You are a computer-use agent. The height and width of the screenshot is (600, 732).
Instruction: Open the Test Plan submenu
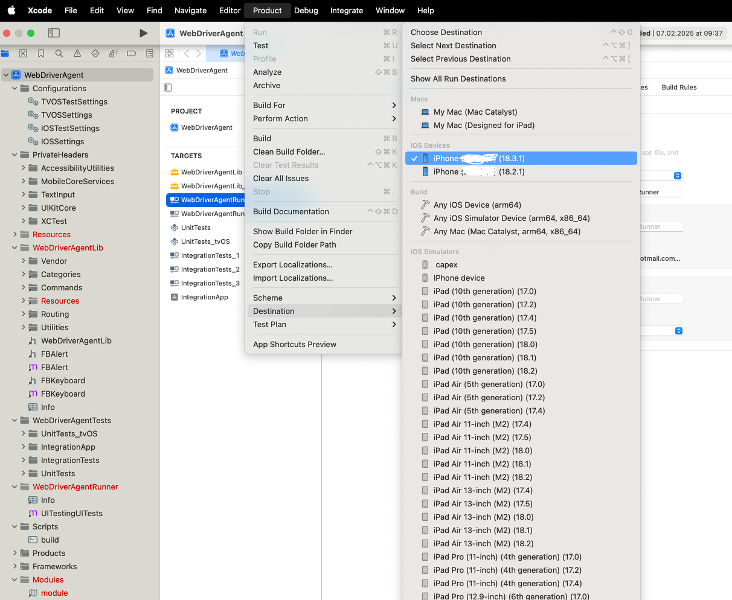(x=324, y=324)
